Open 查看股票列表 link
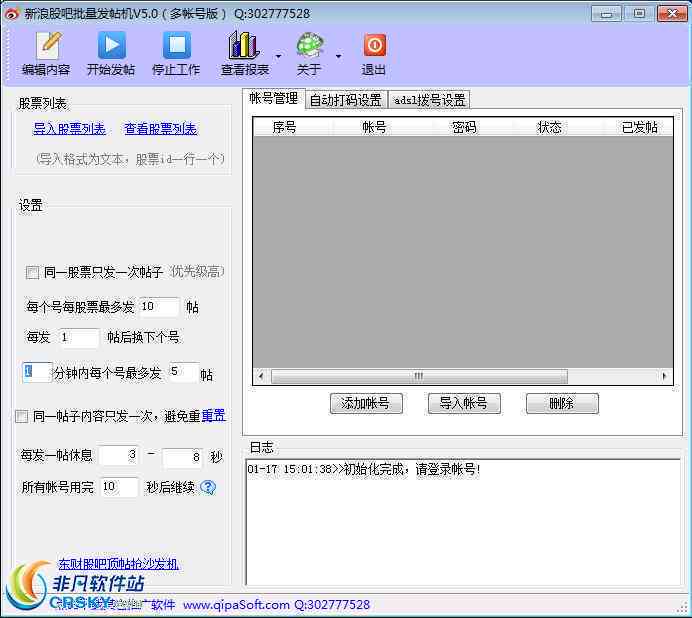Screen dimensions: 692x618 click(x=161, y=129)
